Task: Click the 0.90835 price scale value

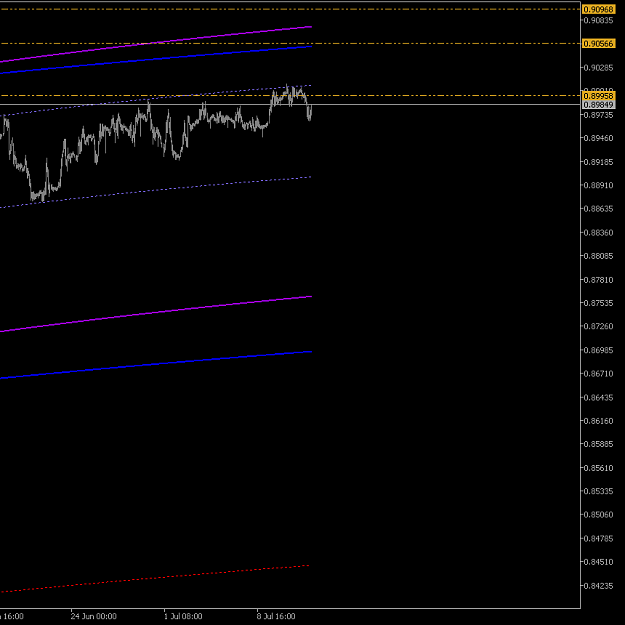Action: pyautogui.click(x=598, y=20)
